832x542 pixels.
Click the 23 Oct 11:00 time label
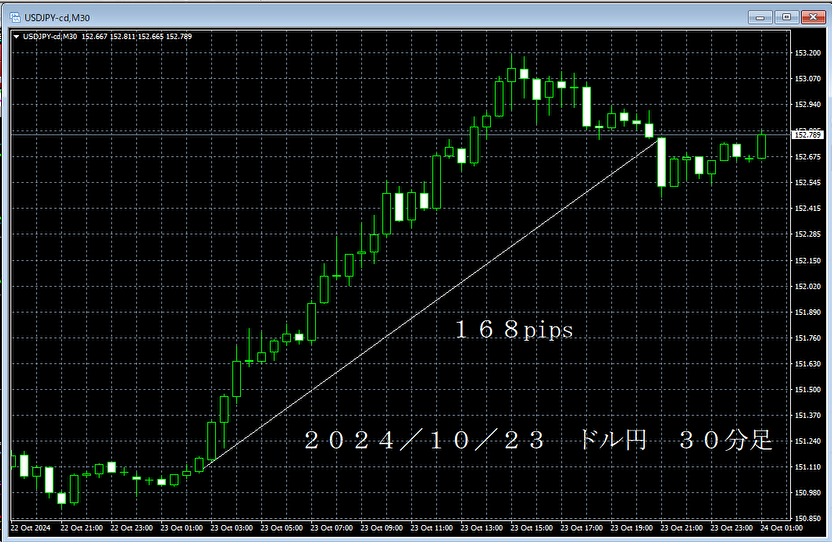pyautogui.click(x=431, y=528)
